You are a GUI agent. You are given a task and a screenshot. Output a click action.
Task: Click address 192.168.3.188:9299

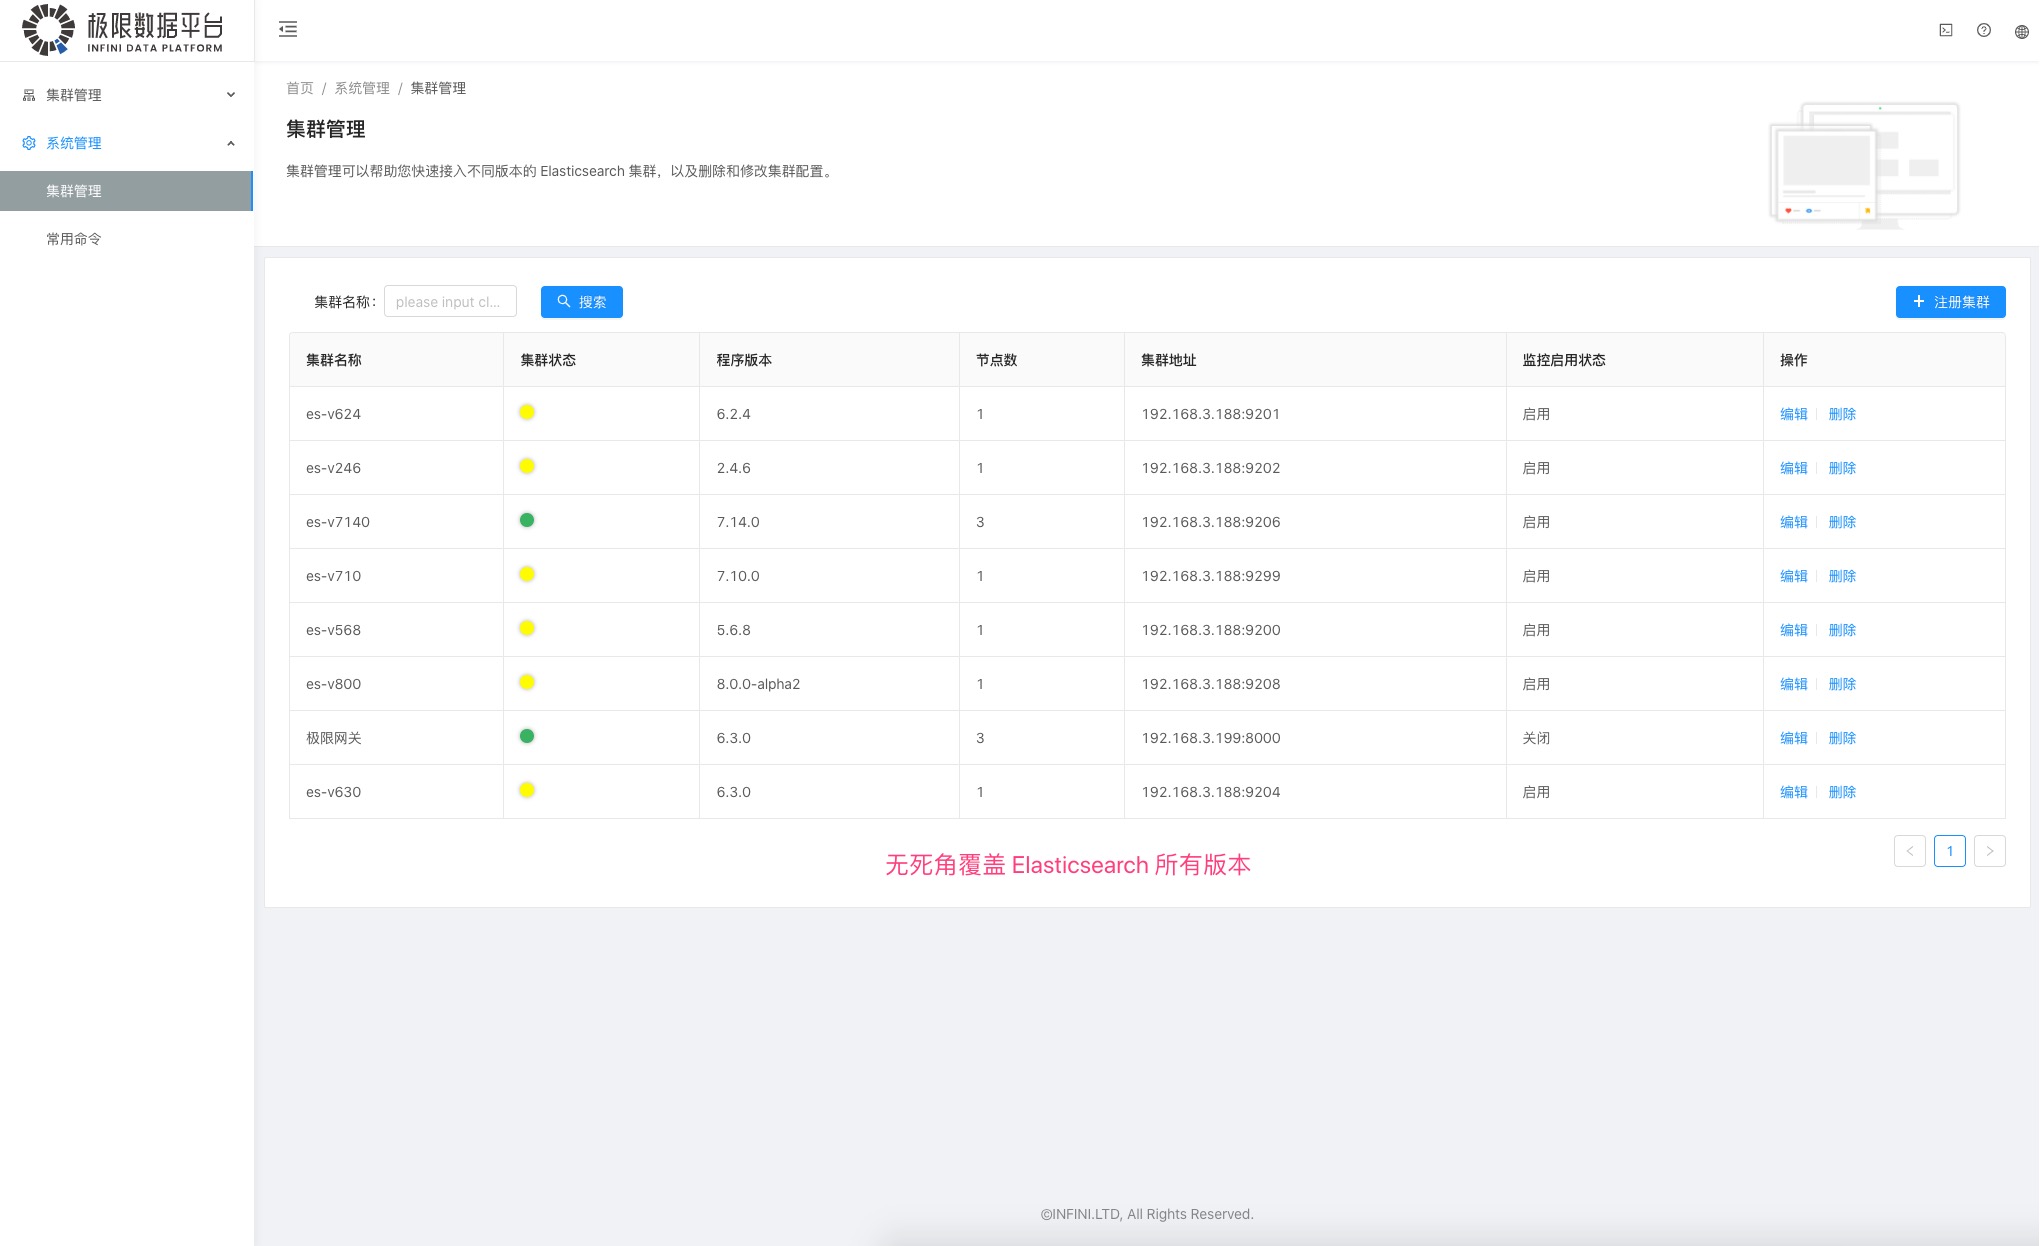click(x=1211, y=576)
